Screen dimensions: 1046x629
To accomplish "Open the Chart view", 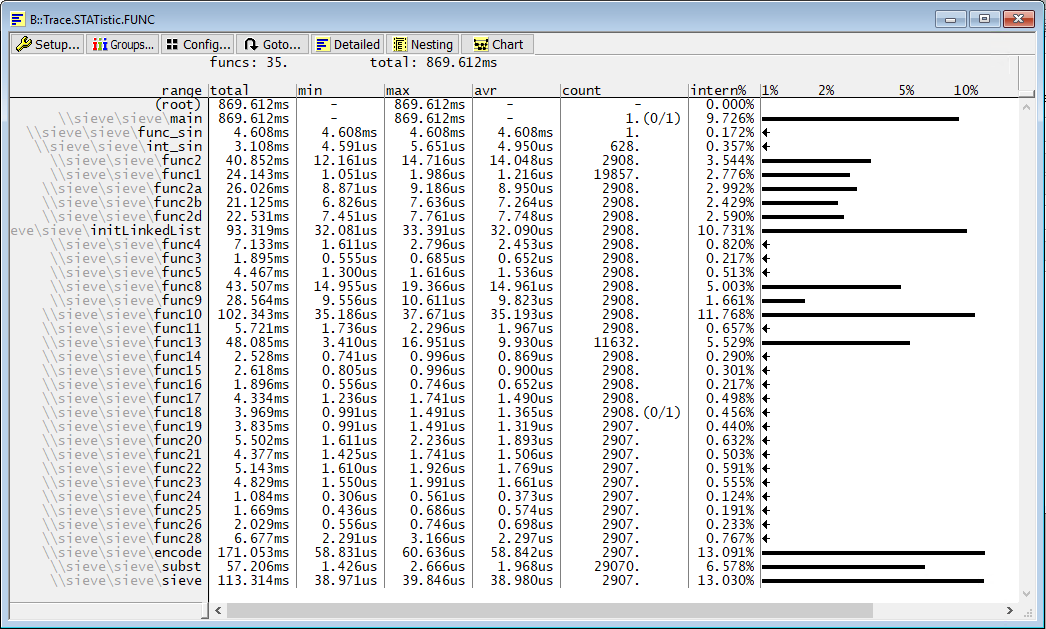I will tap(498, 44).
